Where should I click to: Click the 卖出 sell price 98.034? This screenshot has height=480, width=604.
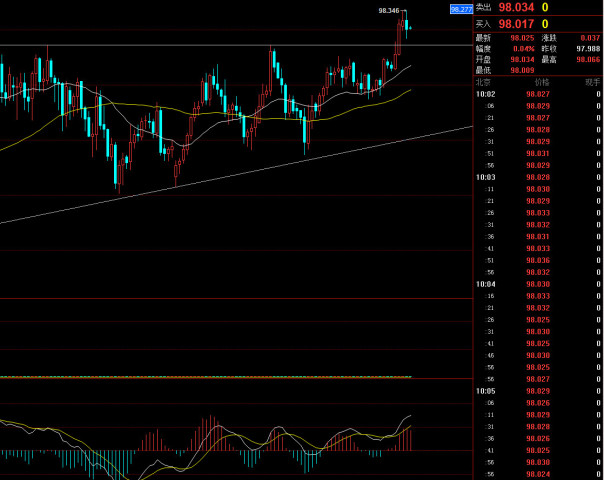tap(517, 8)
